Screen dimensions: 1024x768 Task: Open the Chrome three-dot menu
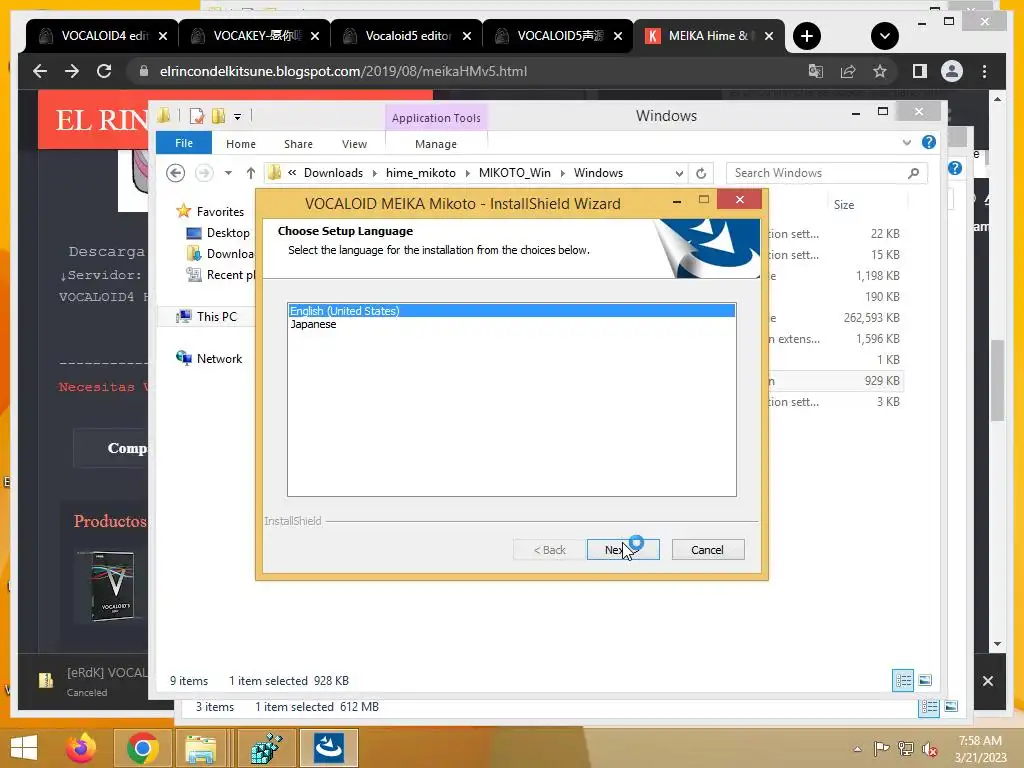click(984, 71)
